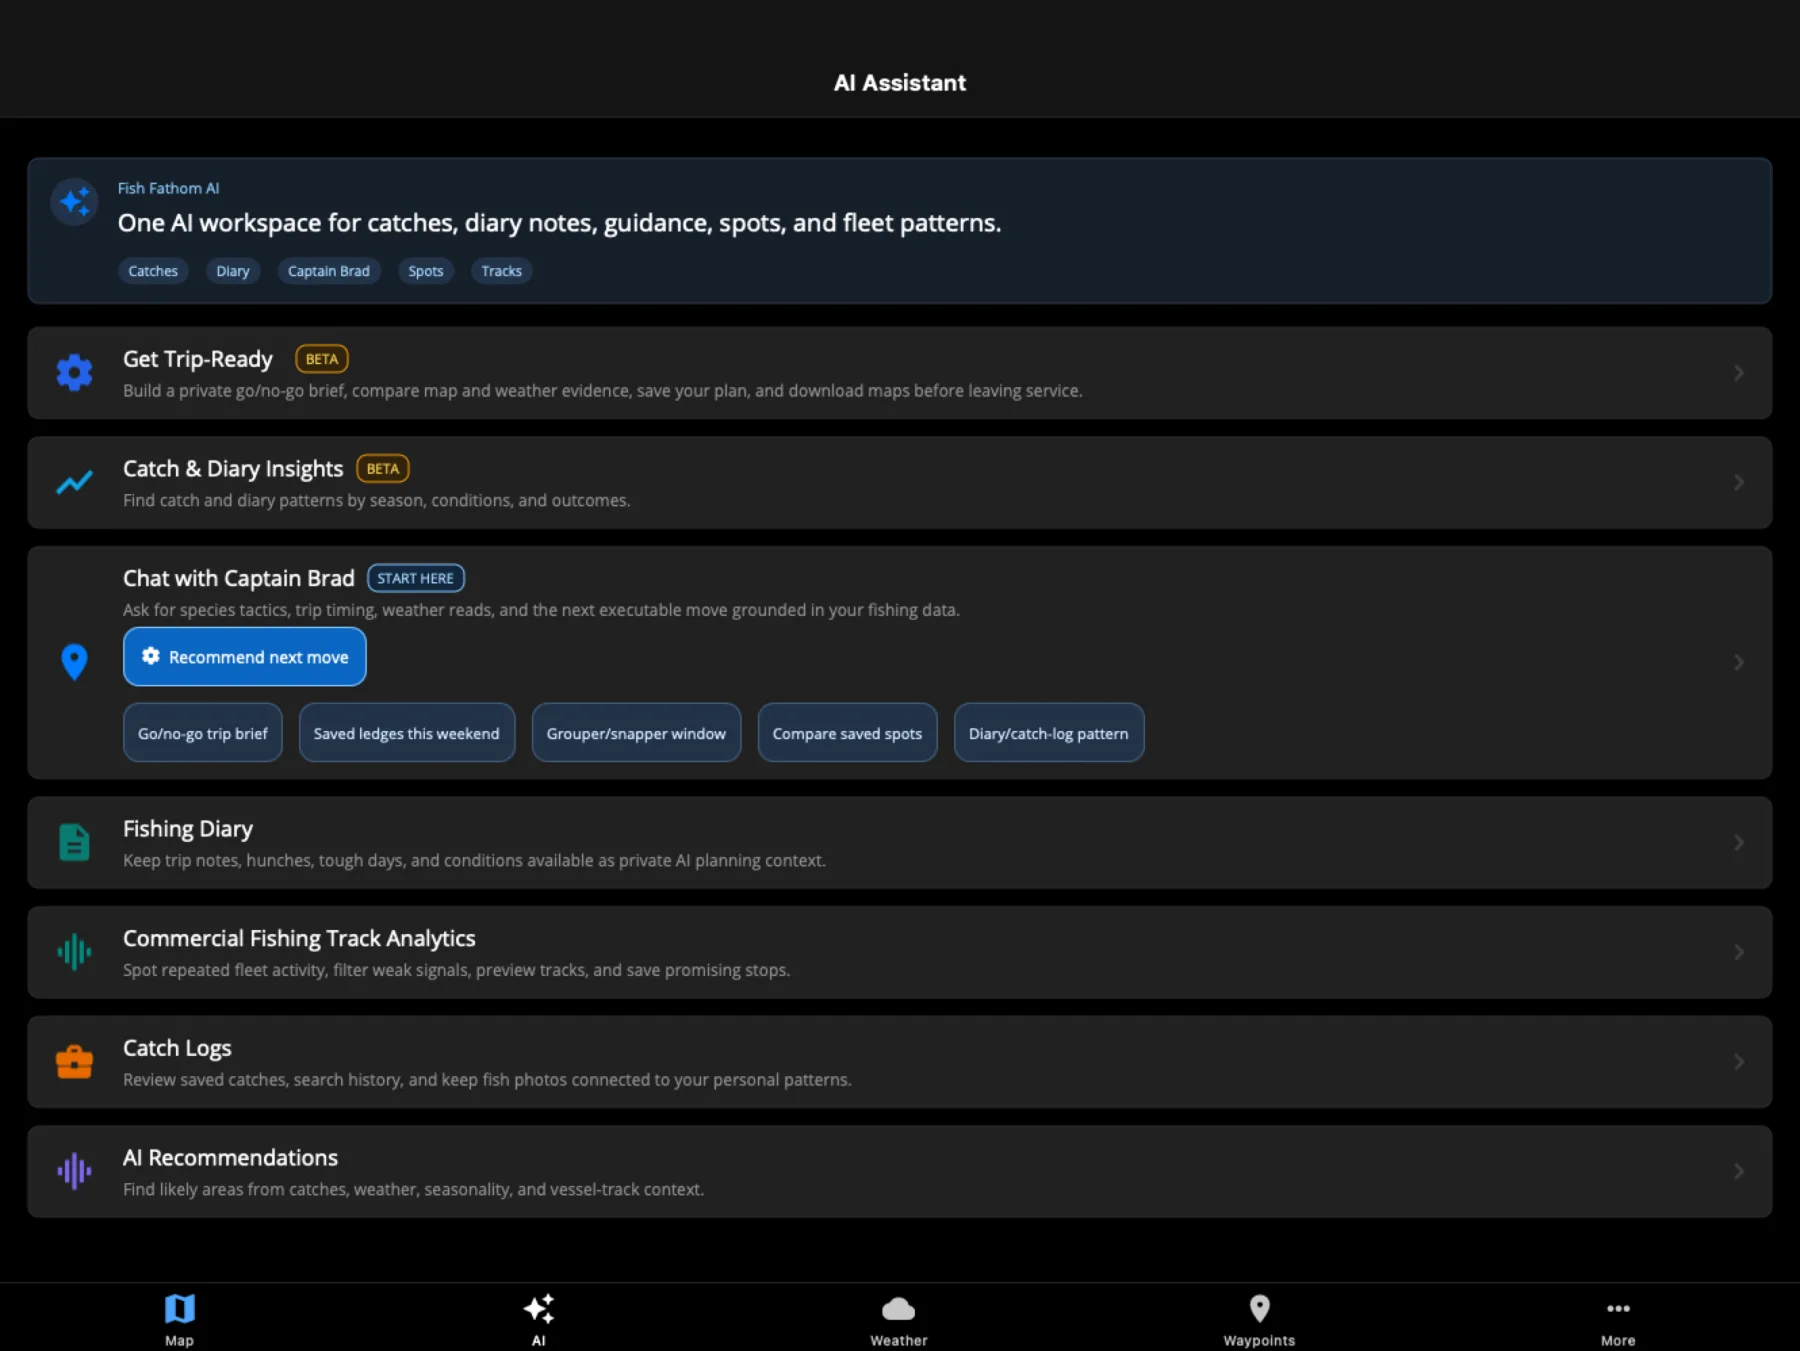Tap the Compare saved spots prompt
Image resolution: width=1800 pixels, height=1351 pixels.
point(847,733)
